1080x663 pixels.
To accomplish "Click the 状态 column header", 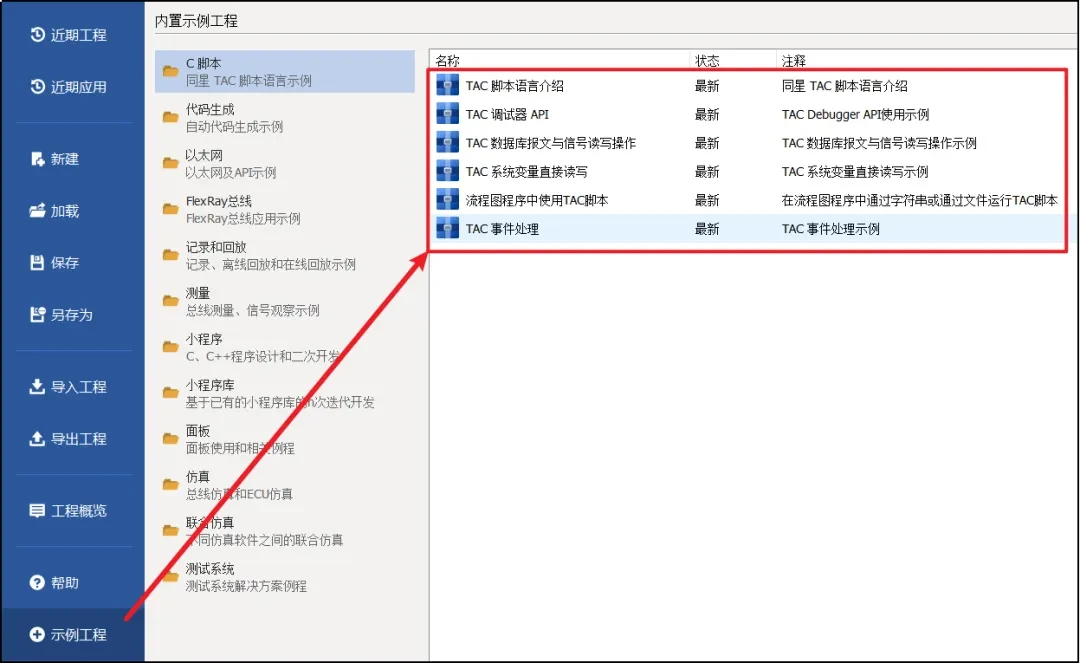I will tap(707, 59).
